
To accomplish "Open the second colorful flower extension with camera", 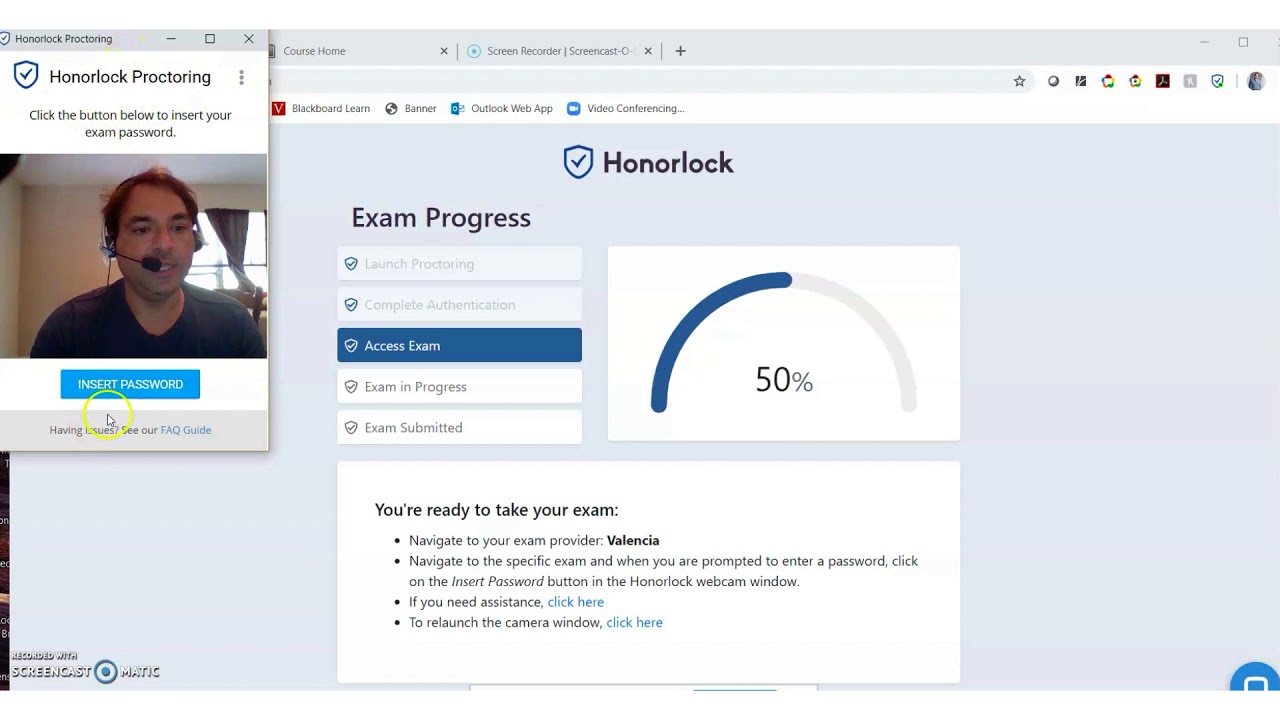I will coord(1135,81).
